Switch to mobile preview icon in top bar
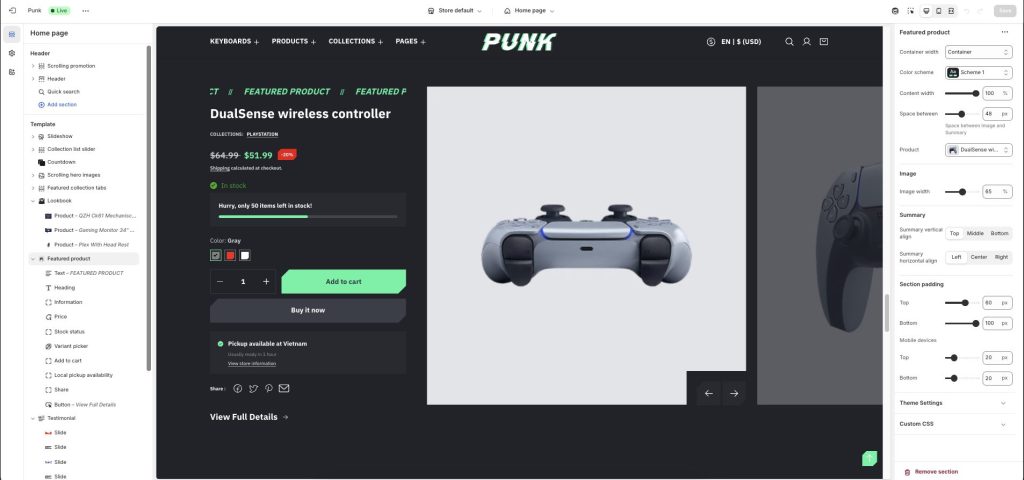The height and width of the screenshot is (480, 1024). (x=938, y=11)
